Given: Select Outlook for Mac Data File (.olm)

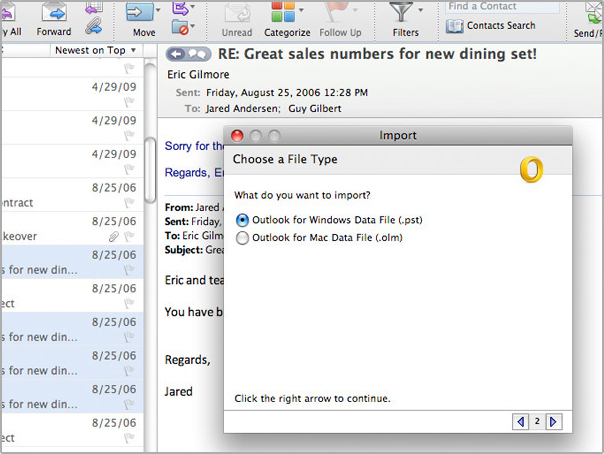Looking at the screenshot, I should 242,238.
